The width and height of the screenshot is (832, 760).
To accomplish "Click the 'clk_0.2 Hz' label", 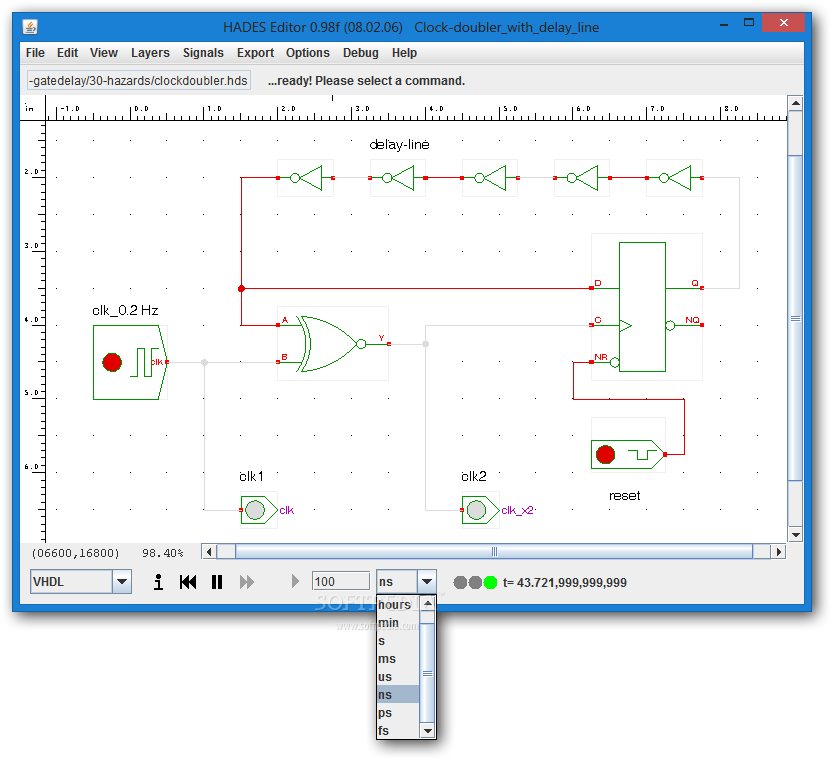I will (125, 310).
